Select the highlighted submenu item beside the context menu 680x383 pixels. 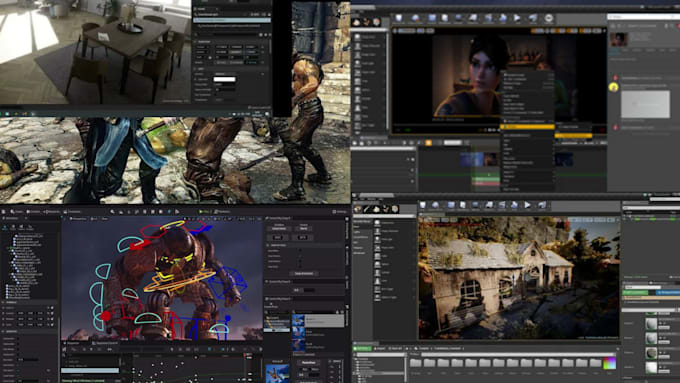click(x=574, y=136)
